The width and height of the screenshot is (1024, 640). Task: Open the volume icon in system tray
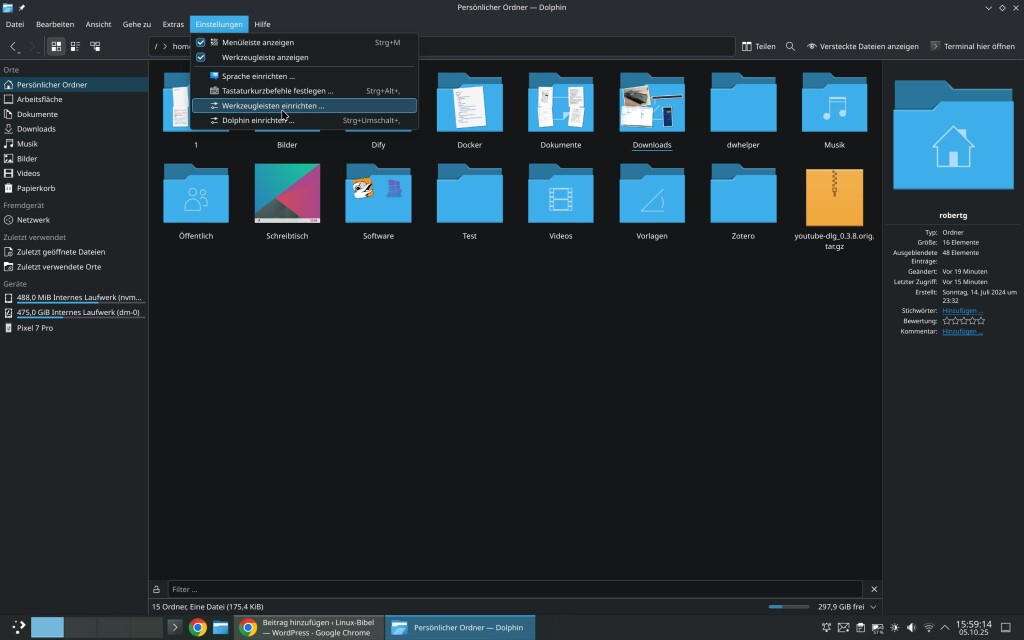[x=911, y=628]
